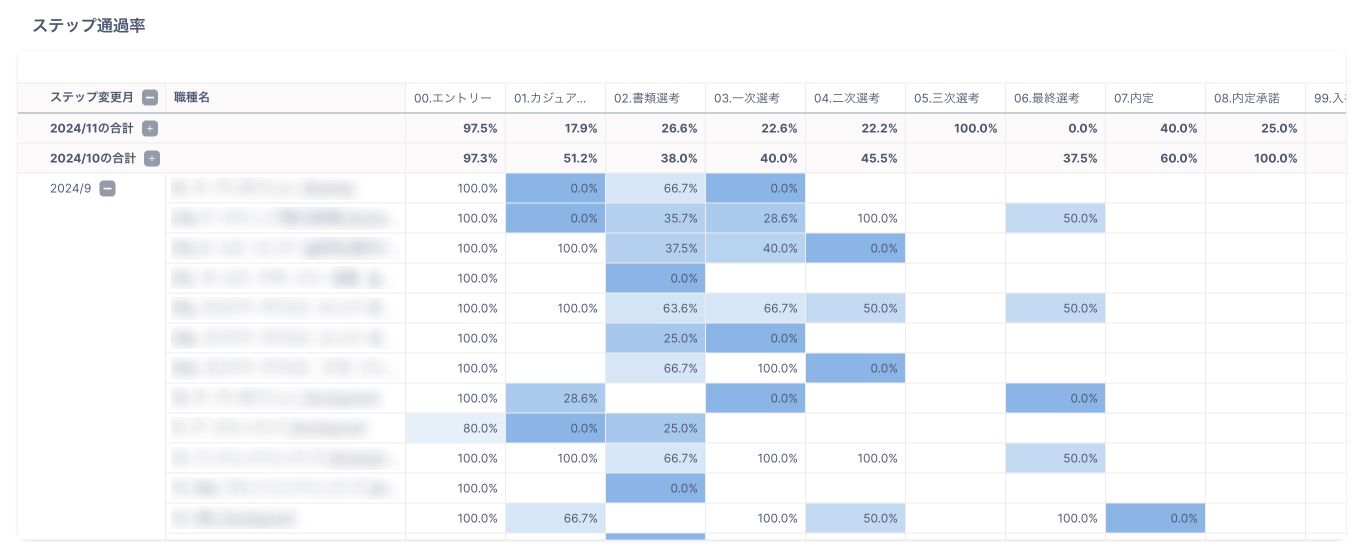Click the 04.二次選考 column header
The image size is (1361, 553).
(847, 98)
